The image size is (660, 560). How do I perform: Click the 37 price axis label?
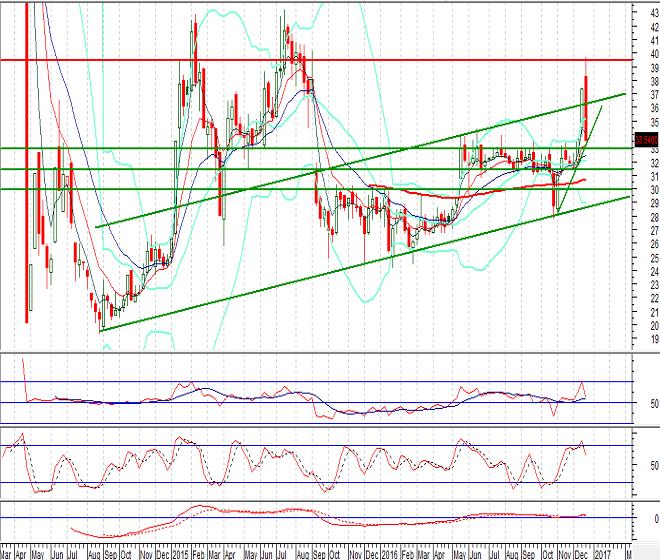[655, 95]
